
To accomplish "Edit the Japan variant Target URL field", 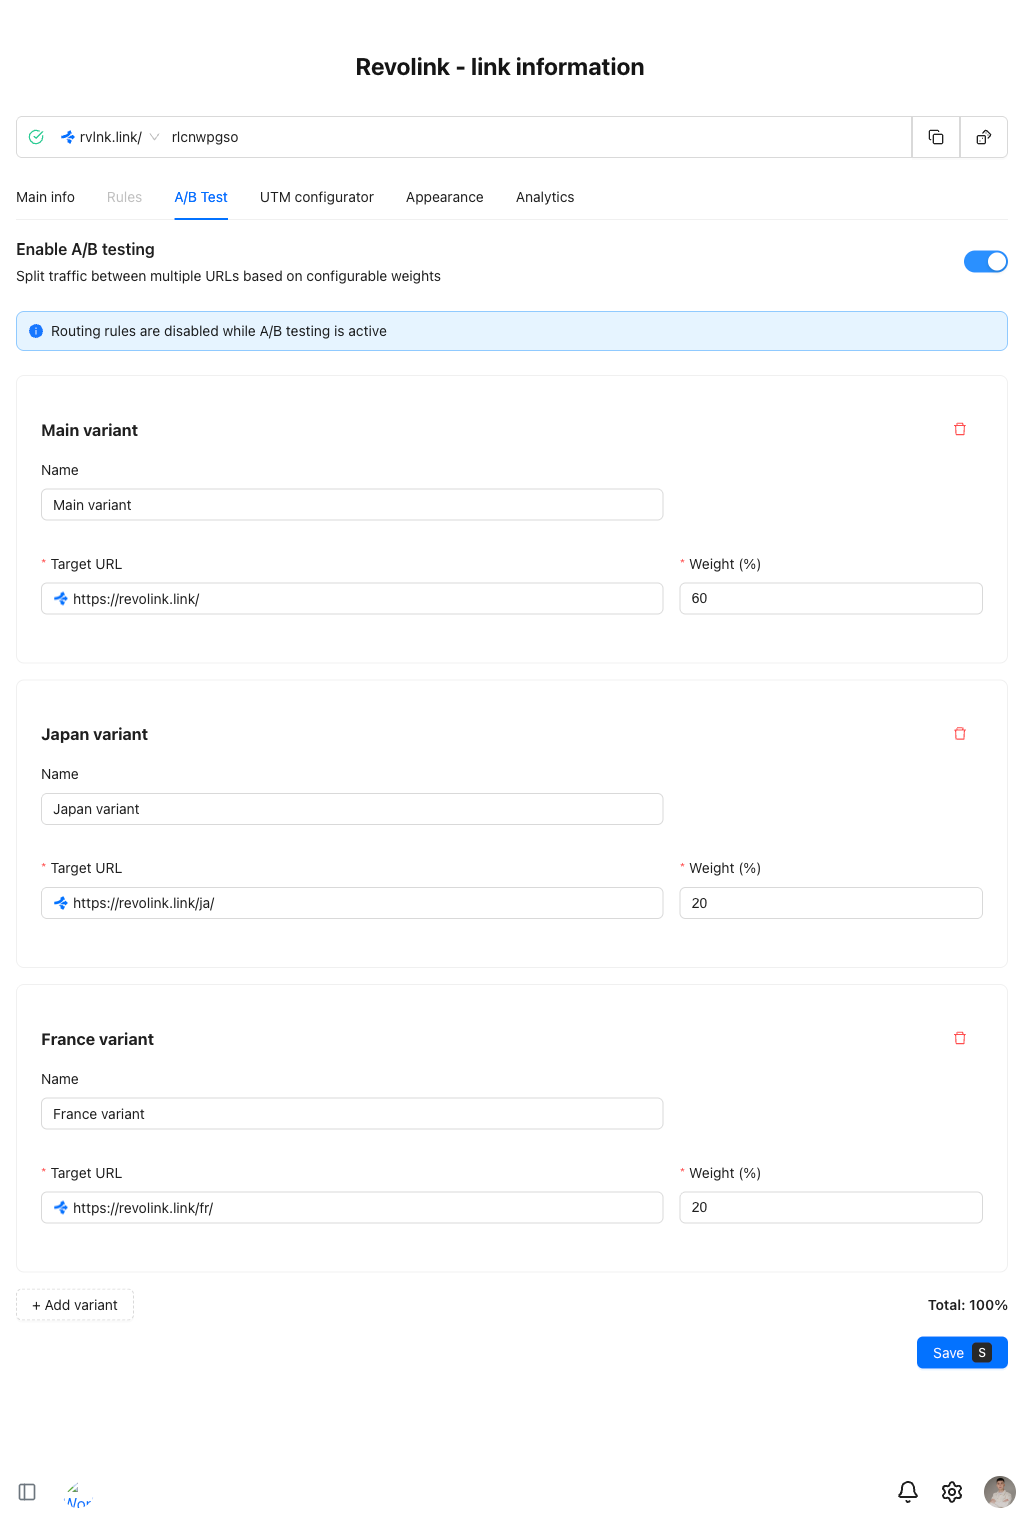I will 352,903.
